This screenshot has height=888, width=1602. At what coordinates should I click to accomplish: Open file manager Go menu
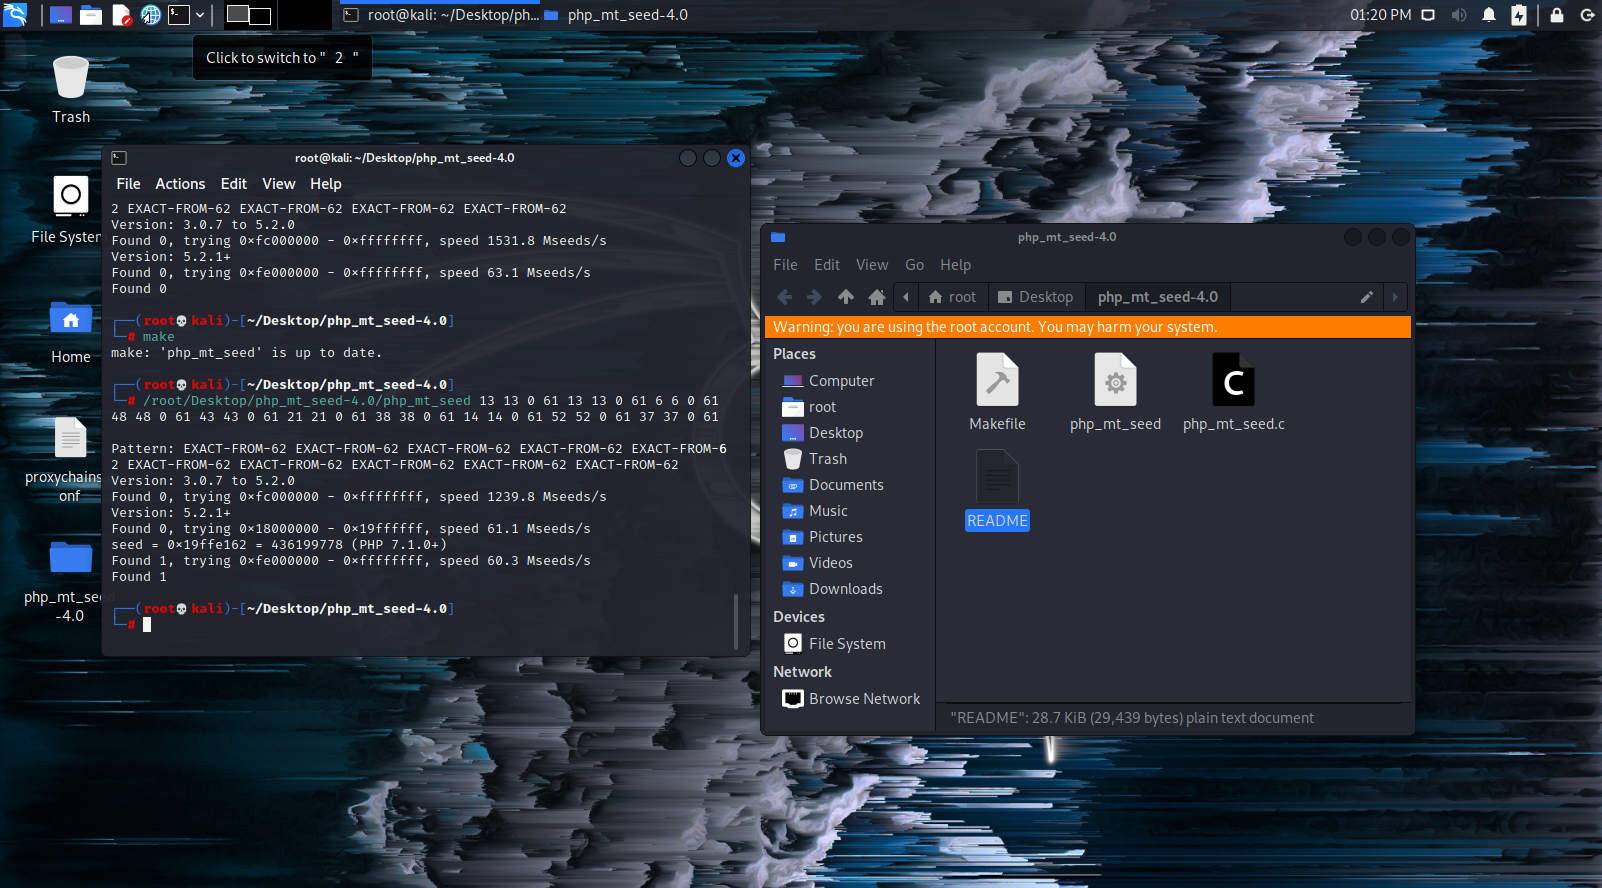(x=914, y=265)
